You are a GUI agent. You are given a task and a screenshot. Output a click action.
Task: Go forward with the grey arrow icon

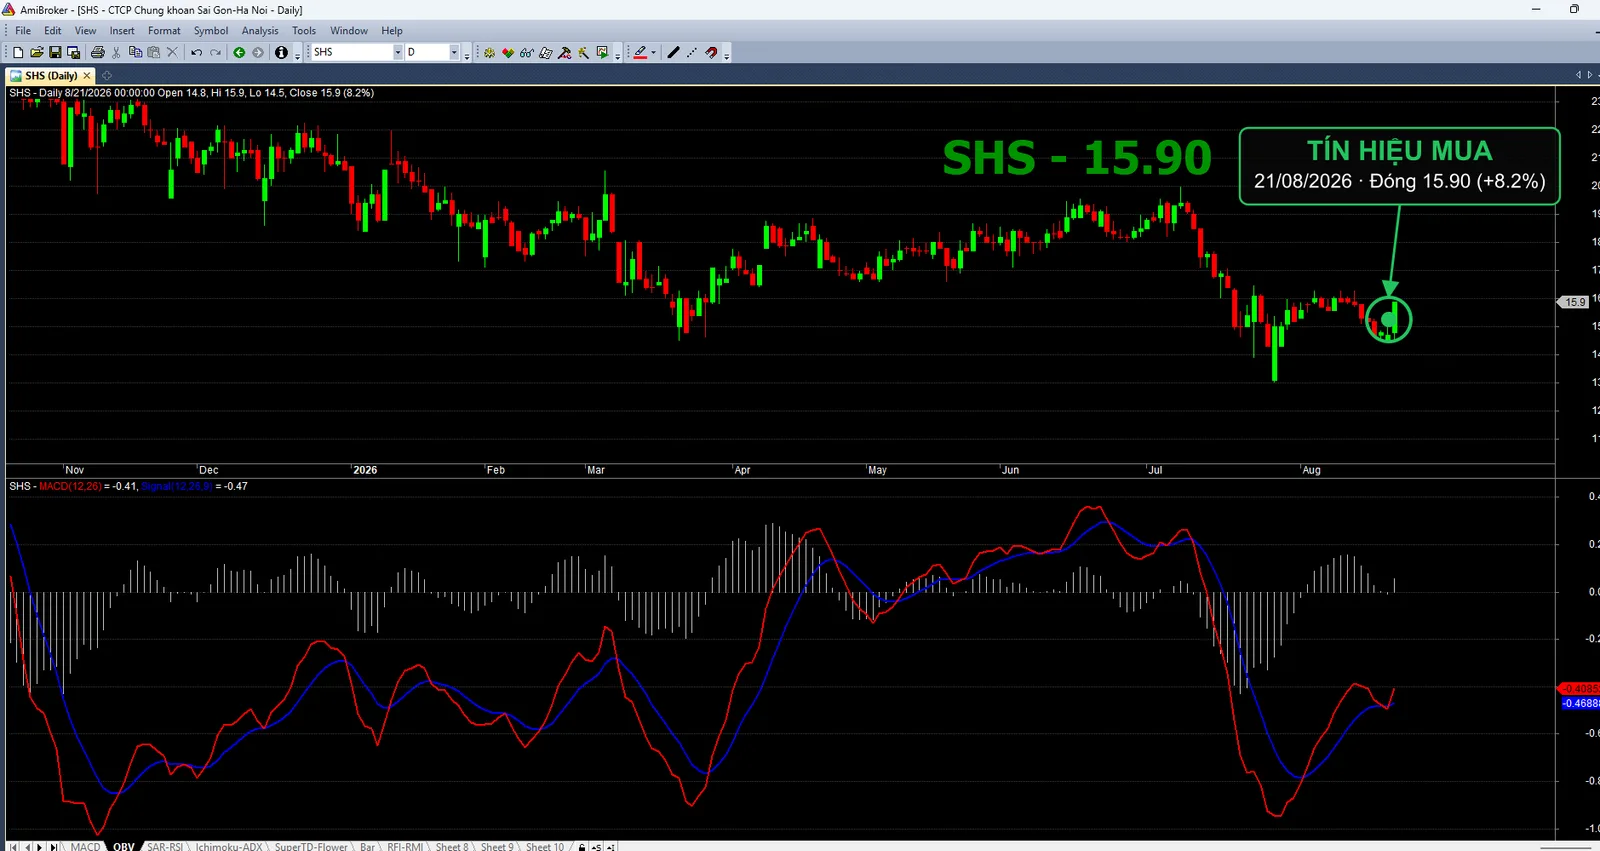coord(258,52)
